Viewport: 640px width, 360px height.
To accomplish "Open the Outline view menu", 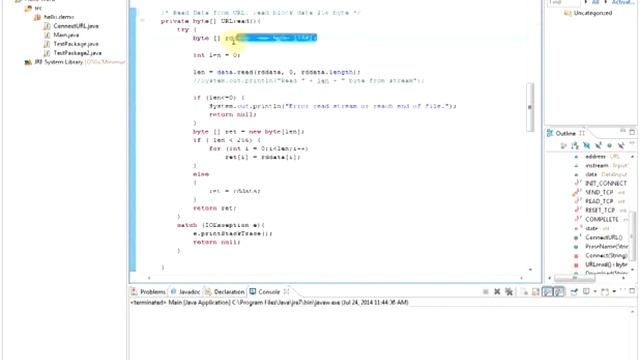I will tap(632, 144).
